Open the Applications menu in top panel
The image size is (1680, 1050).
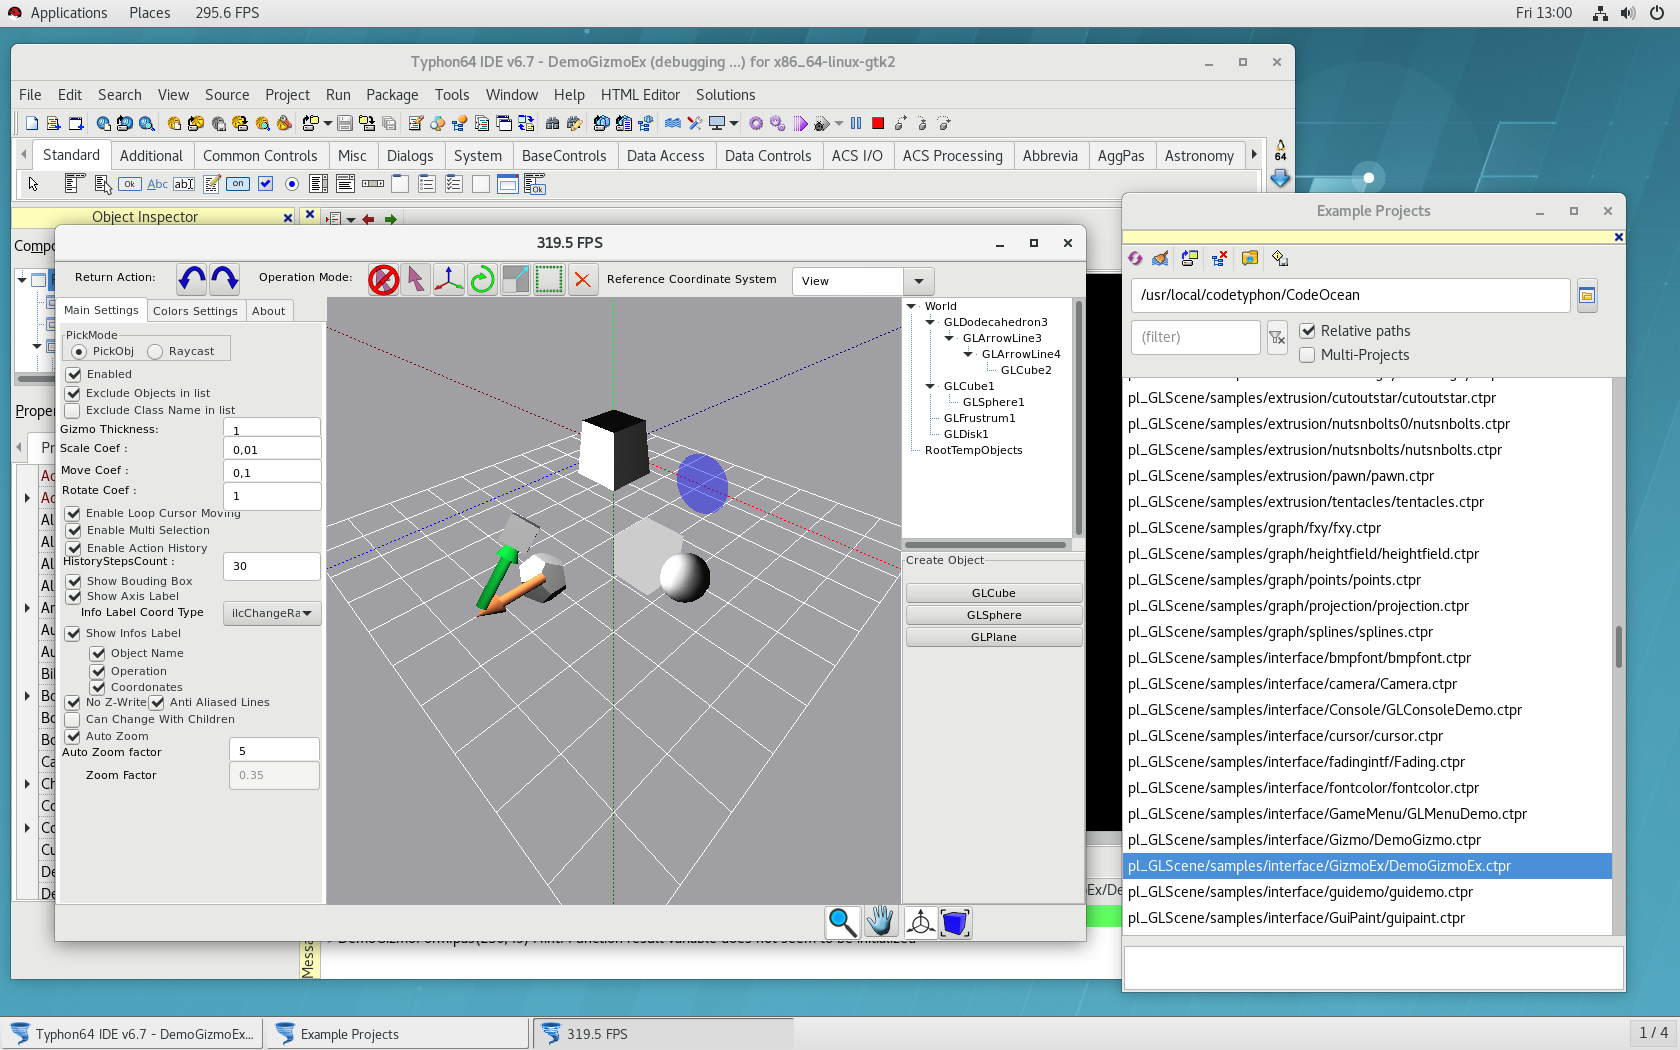click(68, 13)
